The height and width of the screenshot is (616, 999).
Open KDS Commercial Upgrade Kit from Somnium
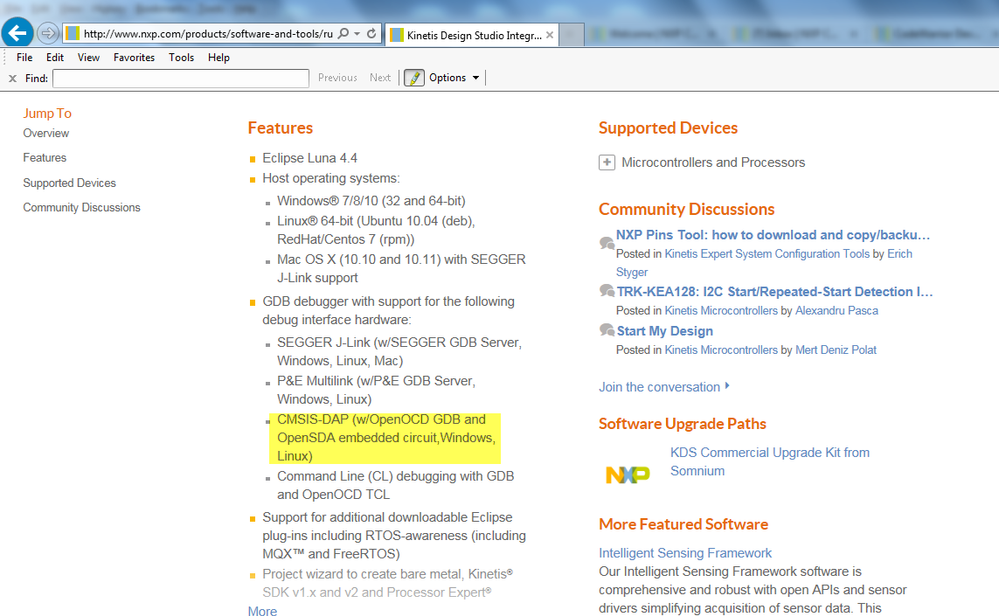770,462
